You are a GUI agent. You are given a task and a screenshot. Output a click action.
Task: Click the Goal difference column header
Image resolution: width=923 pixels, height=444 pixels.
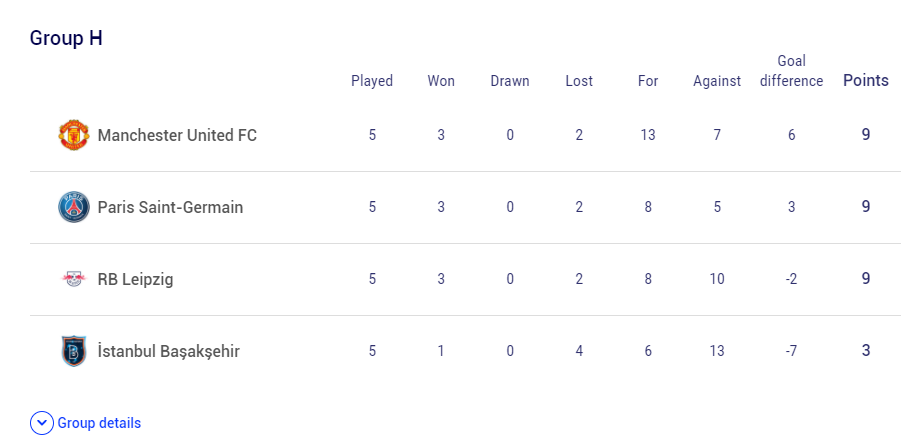coord(791,71)
